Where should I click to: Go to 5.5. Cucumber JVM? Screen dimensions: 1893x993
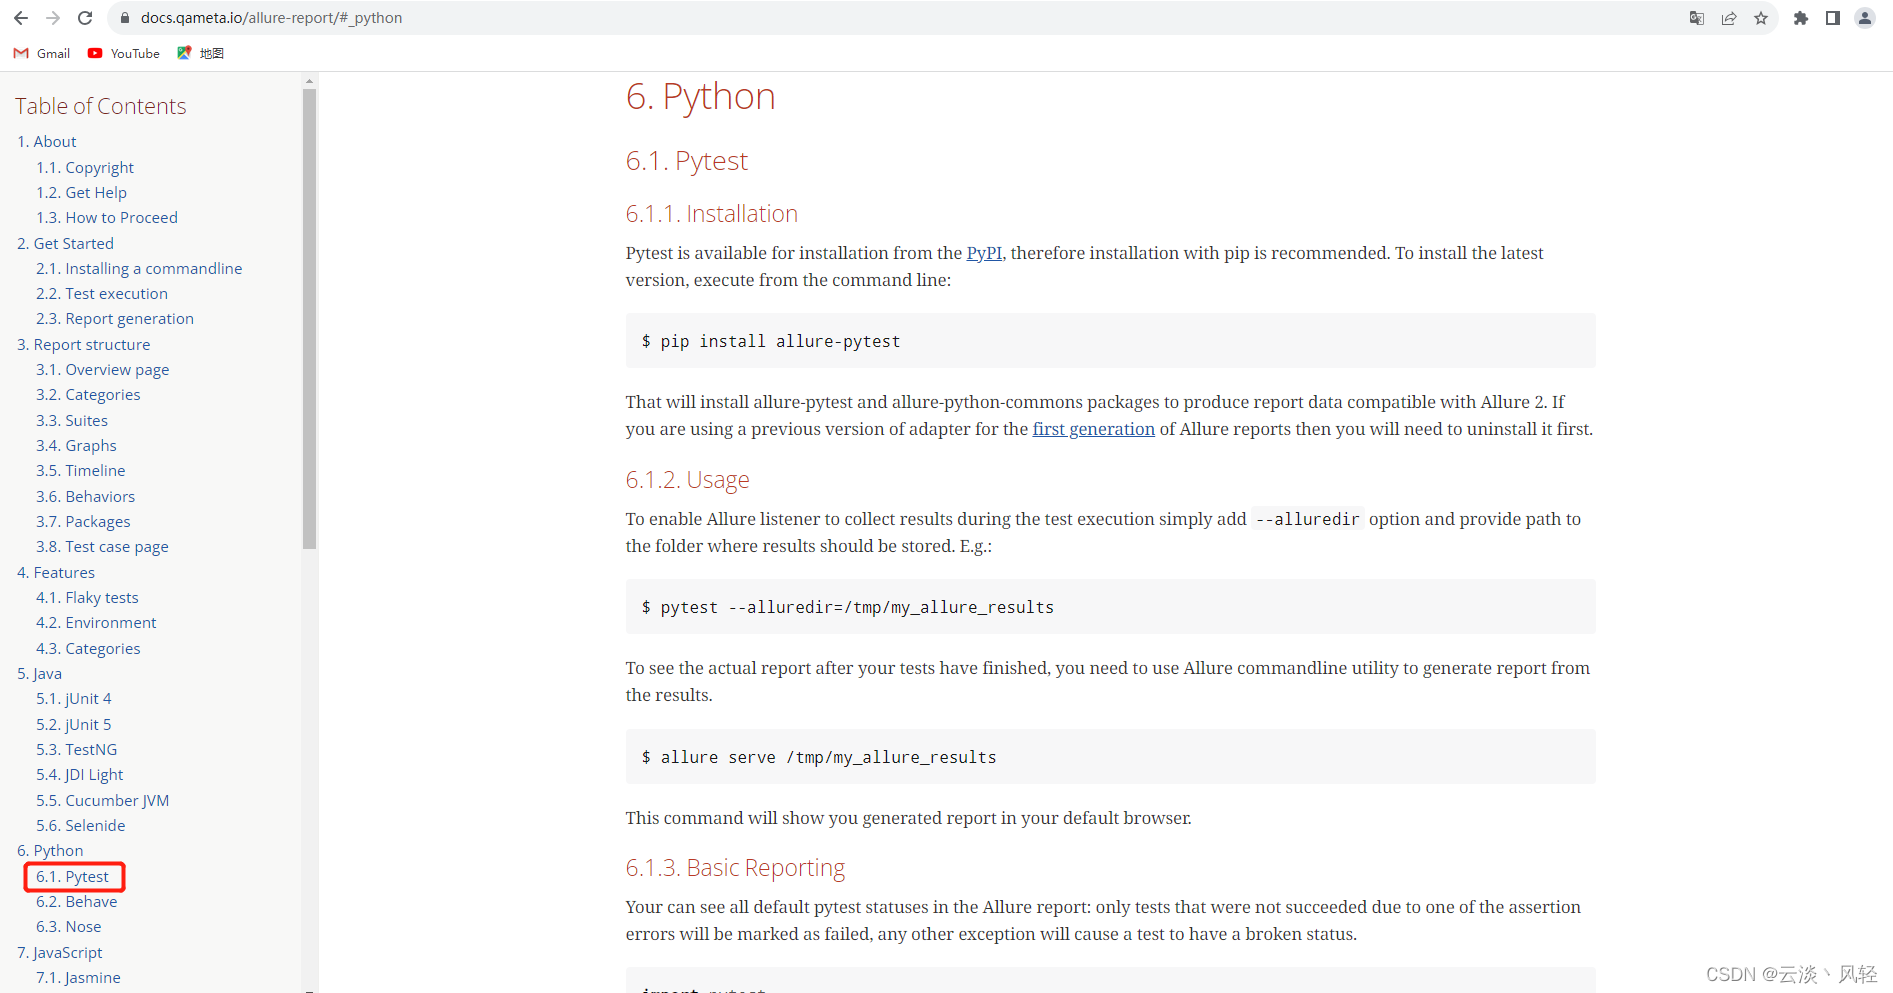point(102,801)
